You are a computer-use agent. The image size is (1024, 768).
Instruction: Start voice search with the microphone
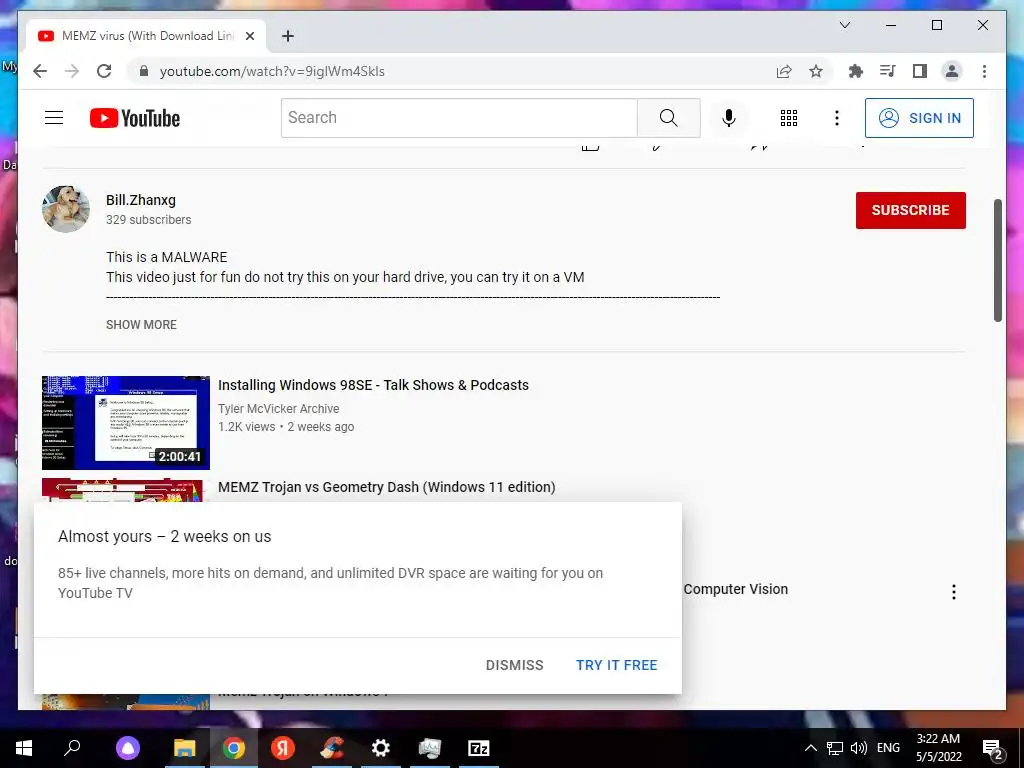[729, 118]
